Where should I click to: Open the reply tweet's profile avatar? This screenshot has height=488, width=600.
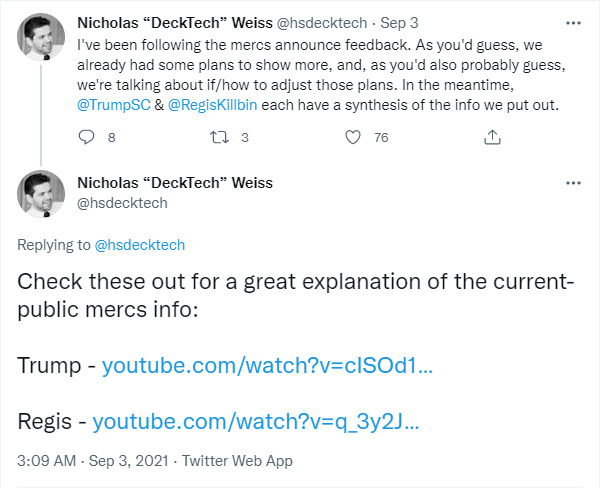[x=41, y=193]
